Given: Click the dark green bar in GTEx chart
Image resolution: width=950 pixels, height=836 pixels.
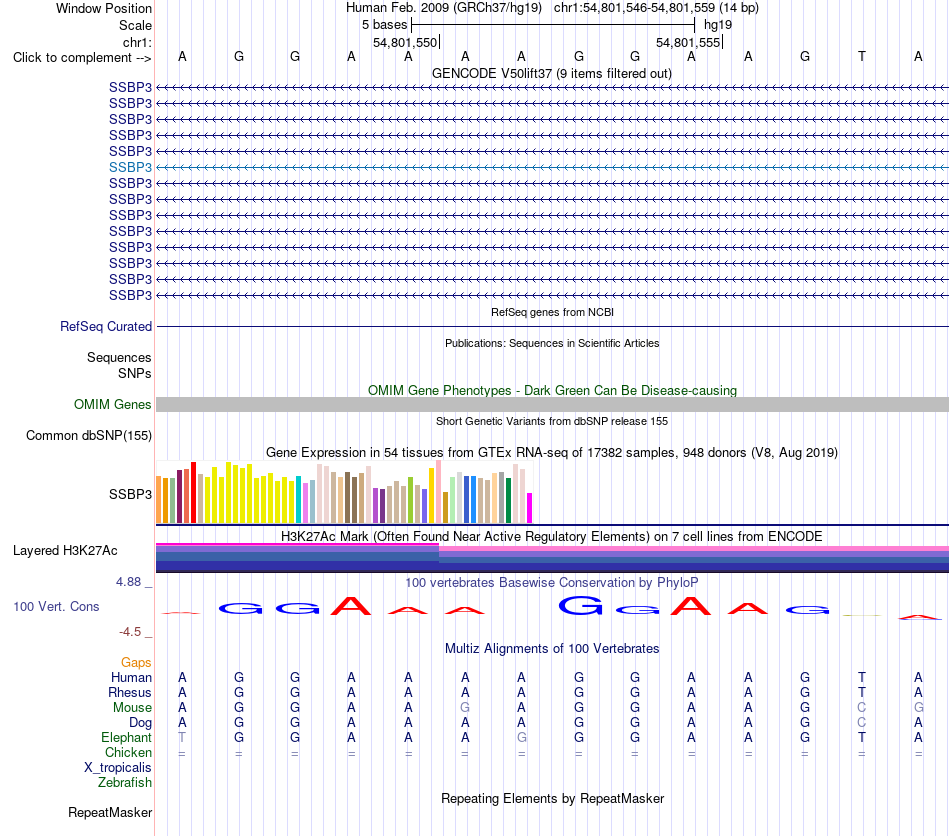Looking at the screenshot, I should tap(509, 500).
